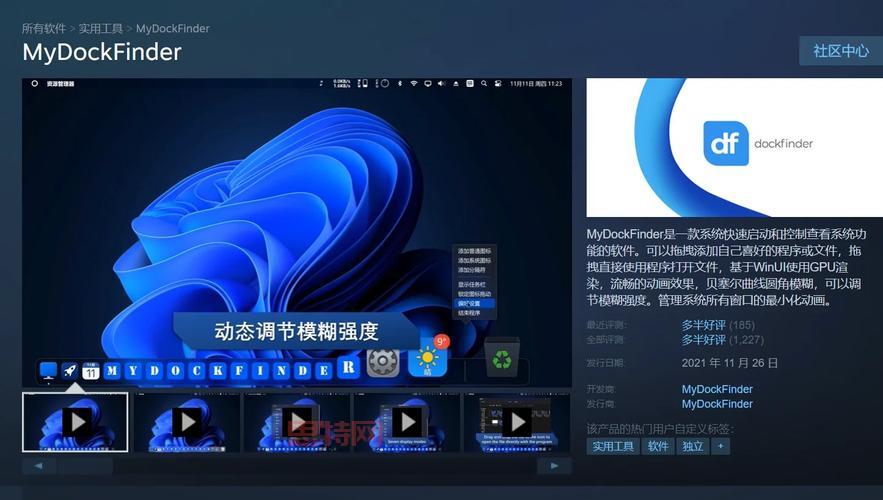Click the control center icon beside the date
883x500 pixels.
coord(498,83)
